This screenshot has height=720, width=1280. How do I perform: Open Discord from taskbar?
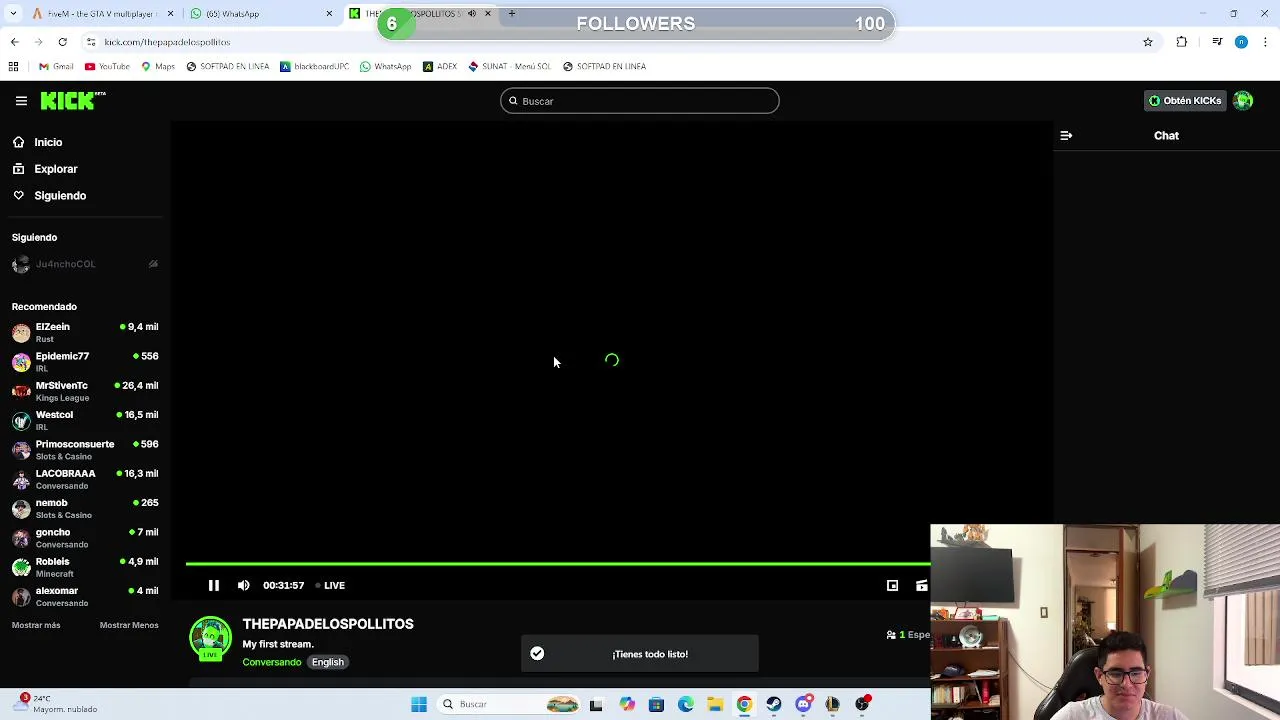[803, 704]
